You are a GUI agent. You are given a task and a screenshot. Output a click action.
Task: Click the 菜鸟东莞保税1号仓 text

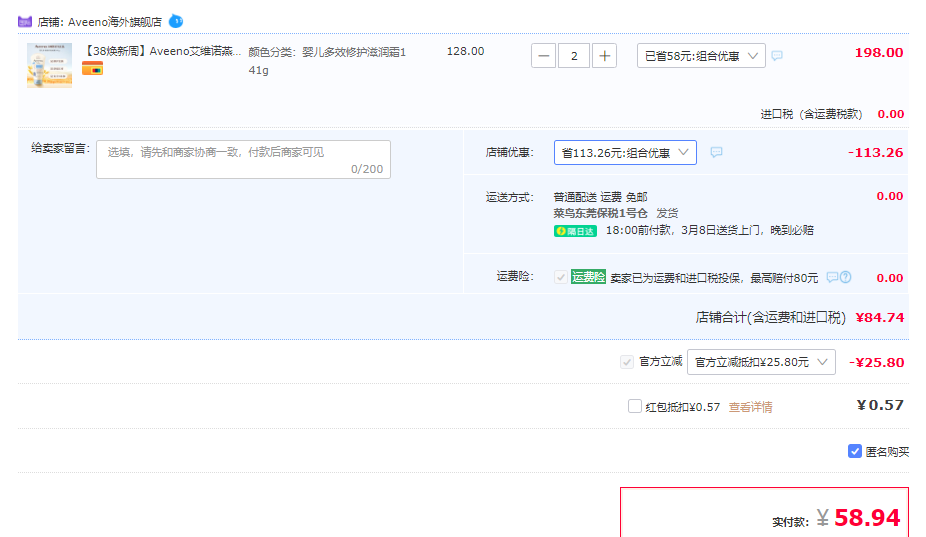click(600, 213)
